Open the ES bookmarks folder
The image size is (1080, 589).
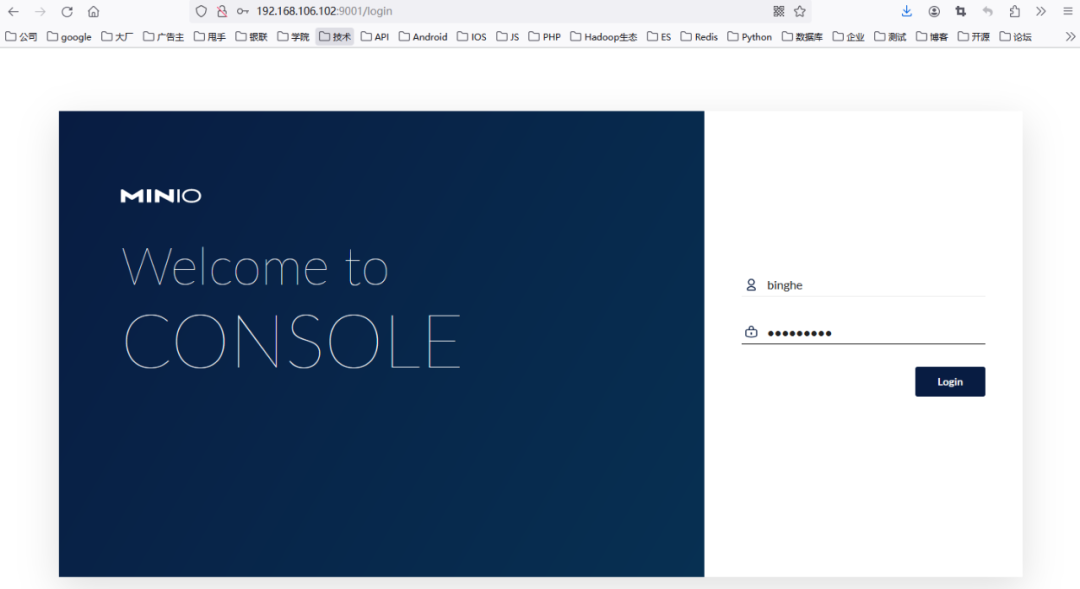point(659,37)
